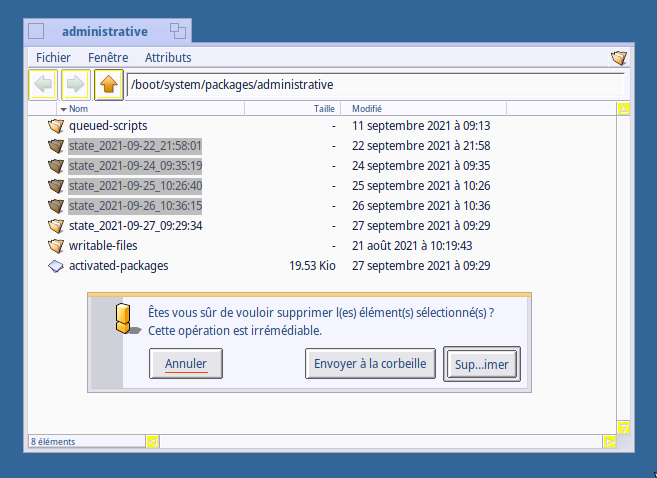Click folder icon of state_2021-09-22_21:58:01
This screenshot has width=657, height=478.
[x=56, y=146]
